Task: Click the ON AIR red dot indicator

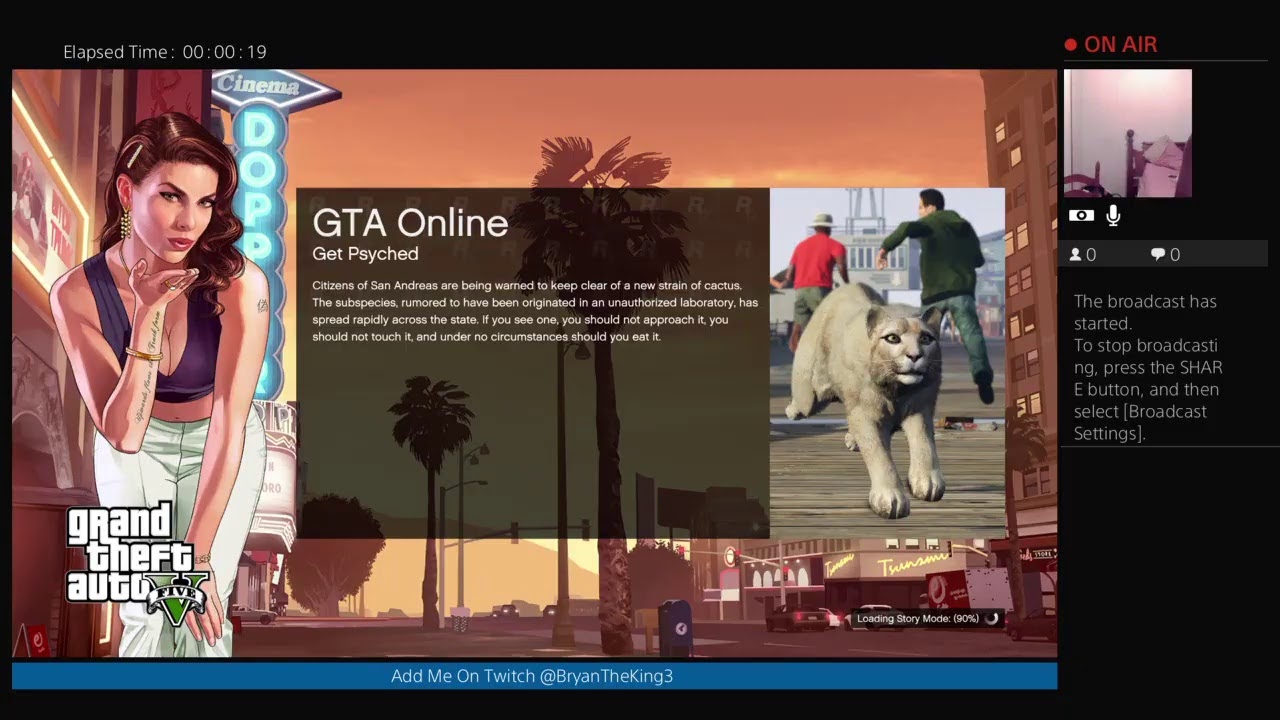Action: click(1070, 45)
